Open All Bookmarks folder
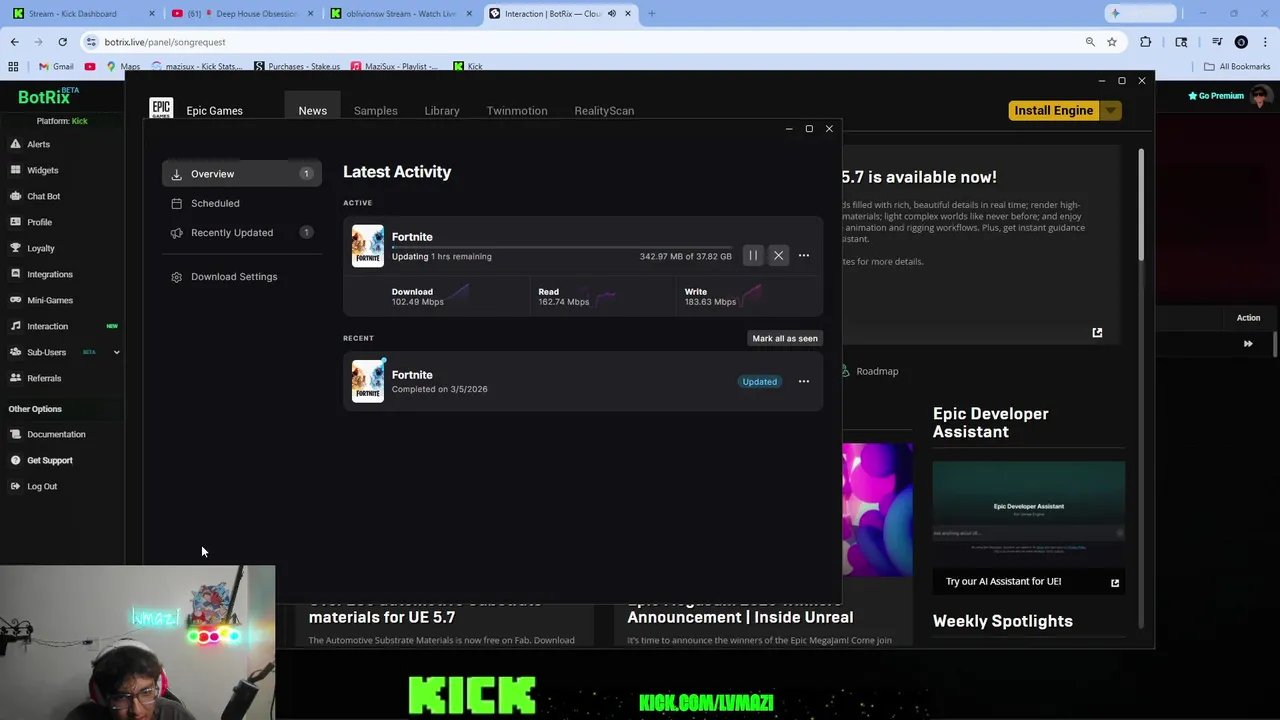The width and height of the screenshot is (1280, 720). pos(1237,66)
